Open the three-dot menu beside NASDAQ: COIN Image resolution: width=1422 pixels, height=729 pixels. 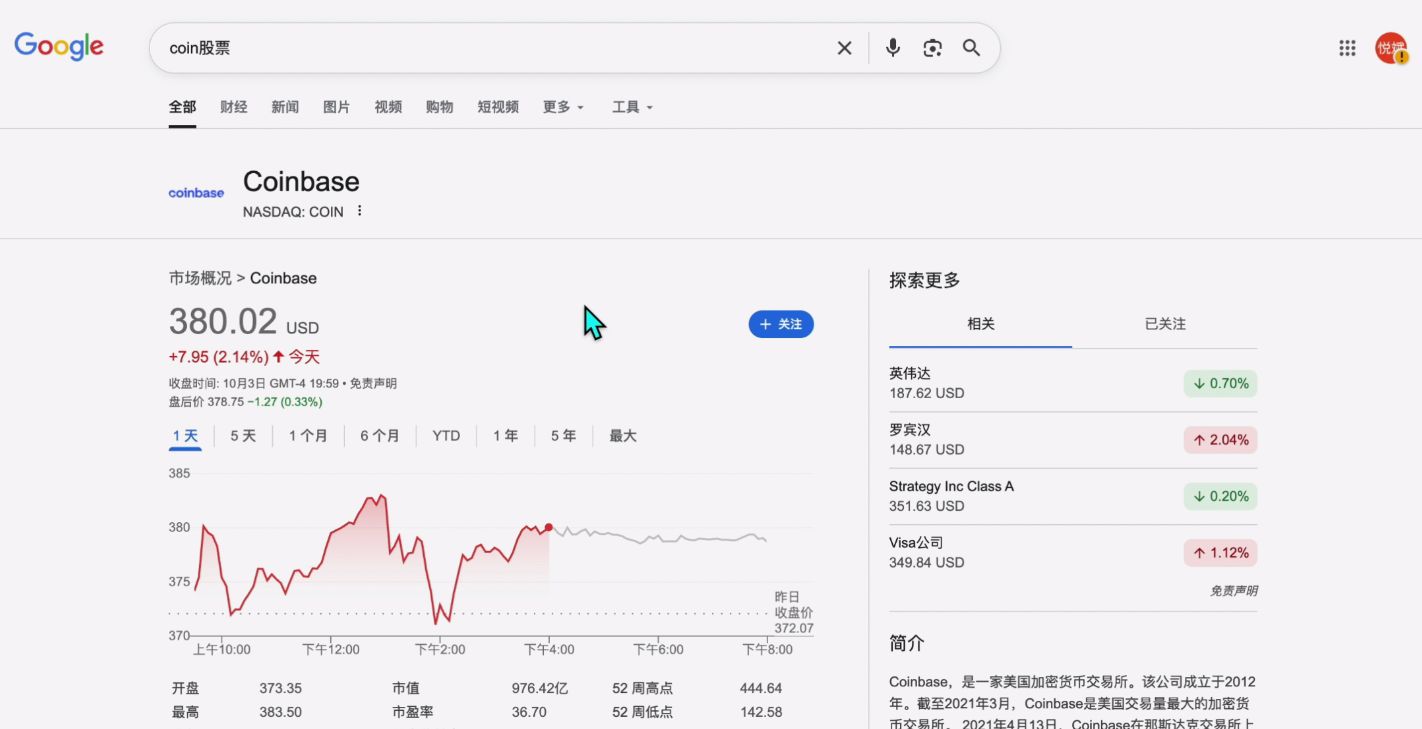359,211
